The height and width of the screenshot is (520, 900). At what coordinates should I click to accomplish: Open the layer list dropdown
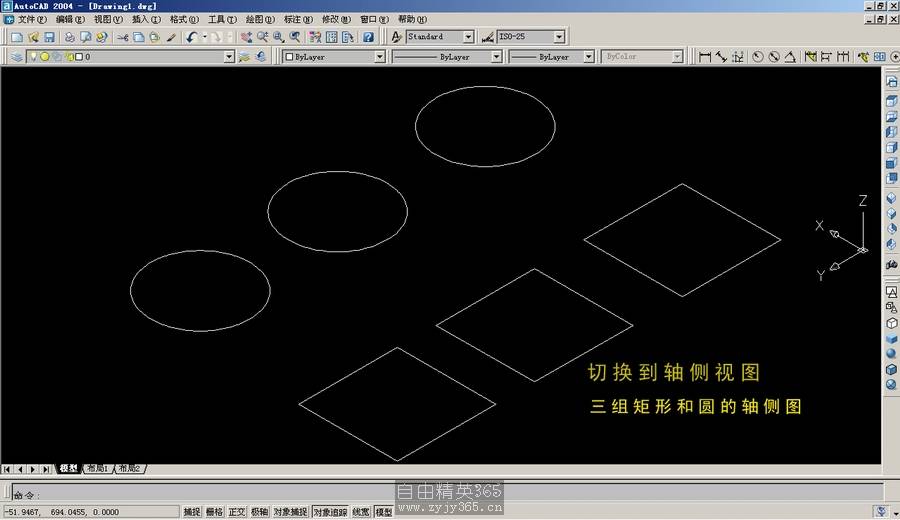pyautogui.click(x=229, y=57)
